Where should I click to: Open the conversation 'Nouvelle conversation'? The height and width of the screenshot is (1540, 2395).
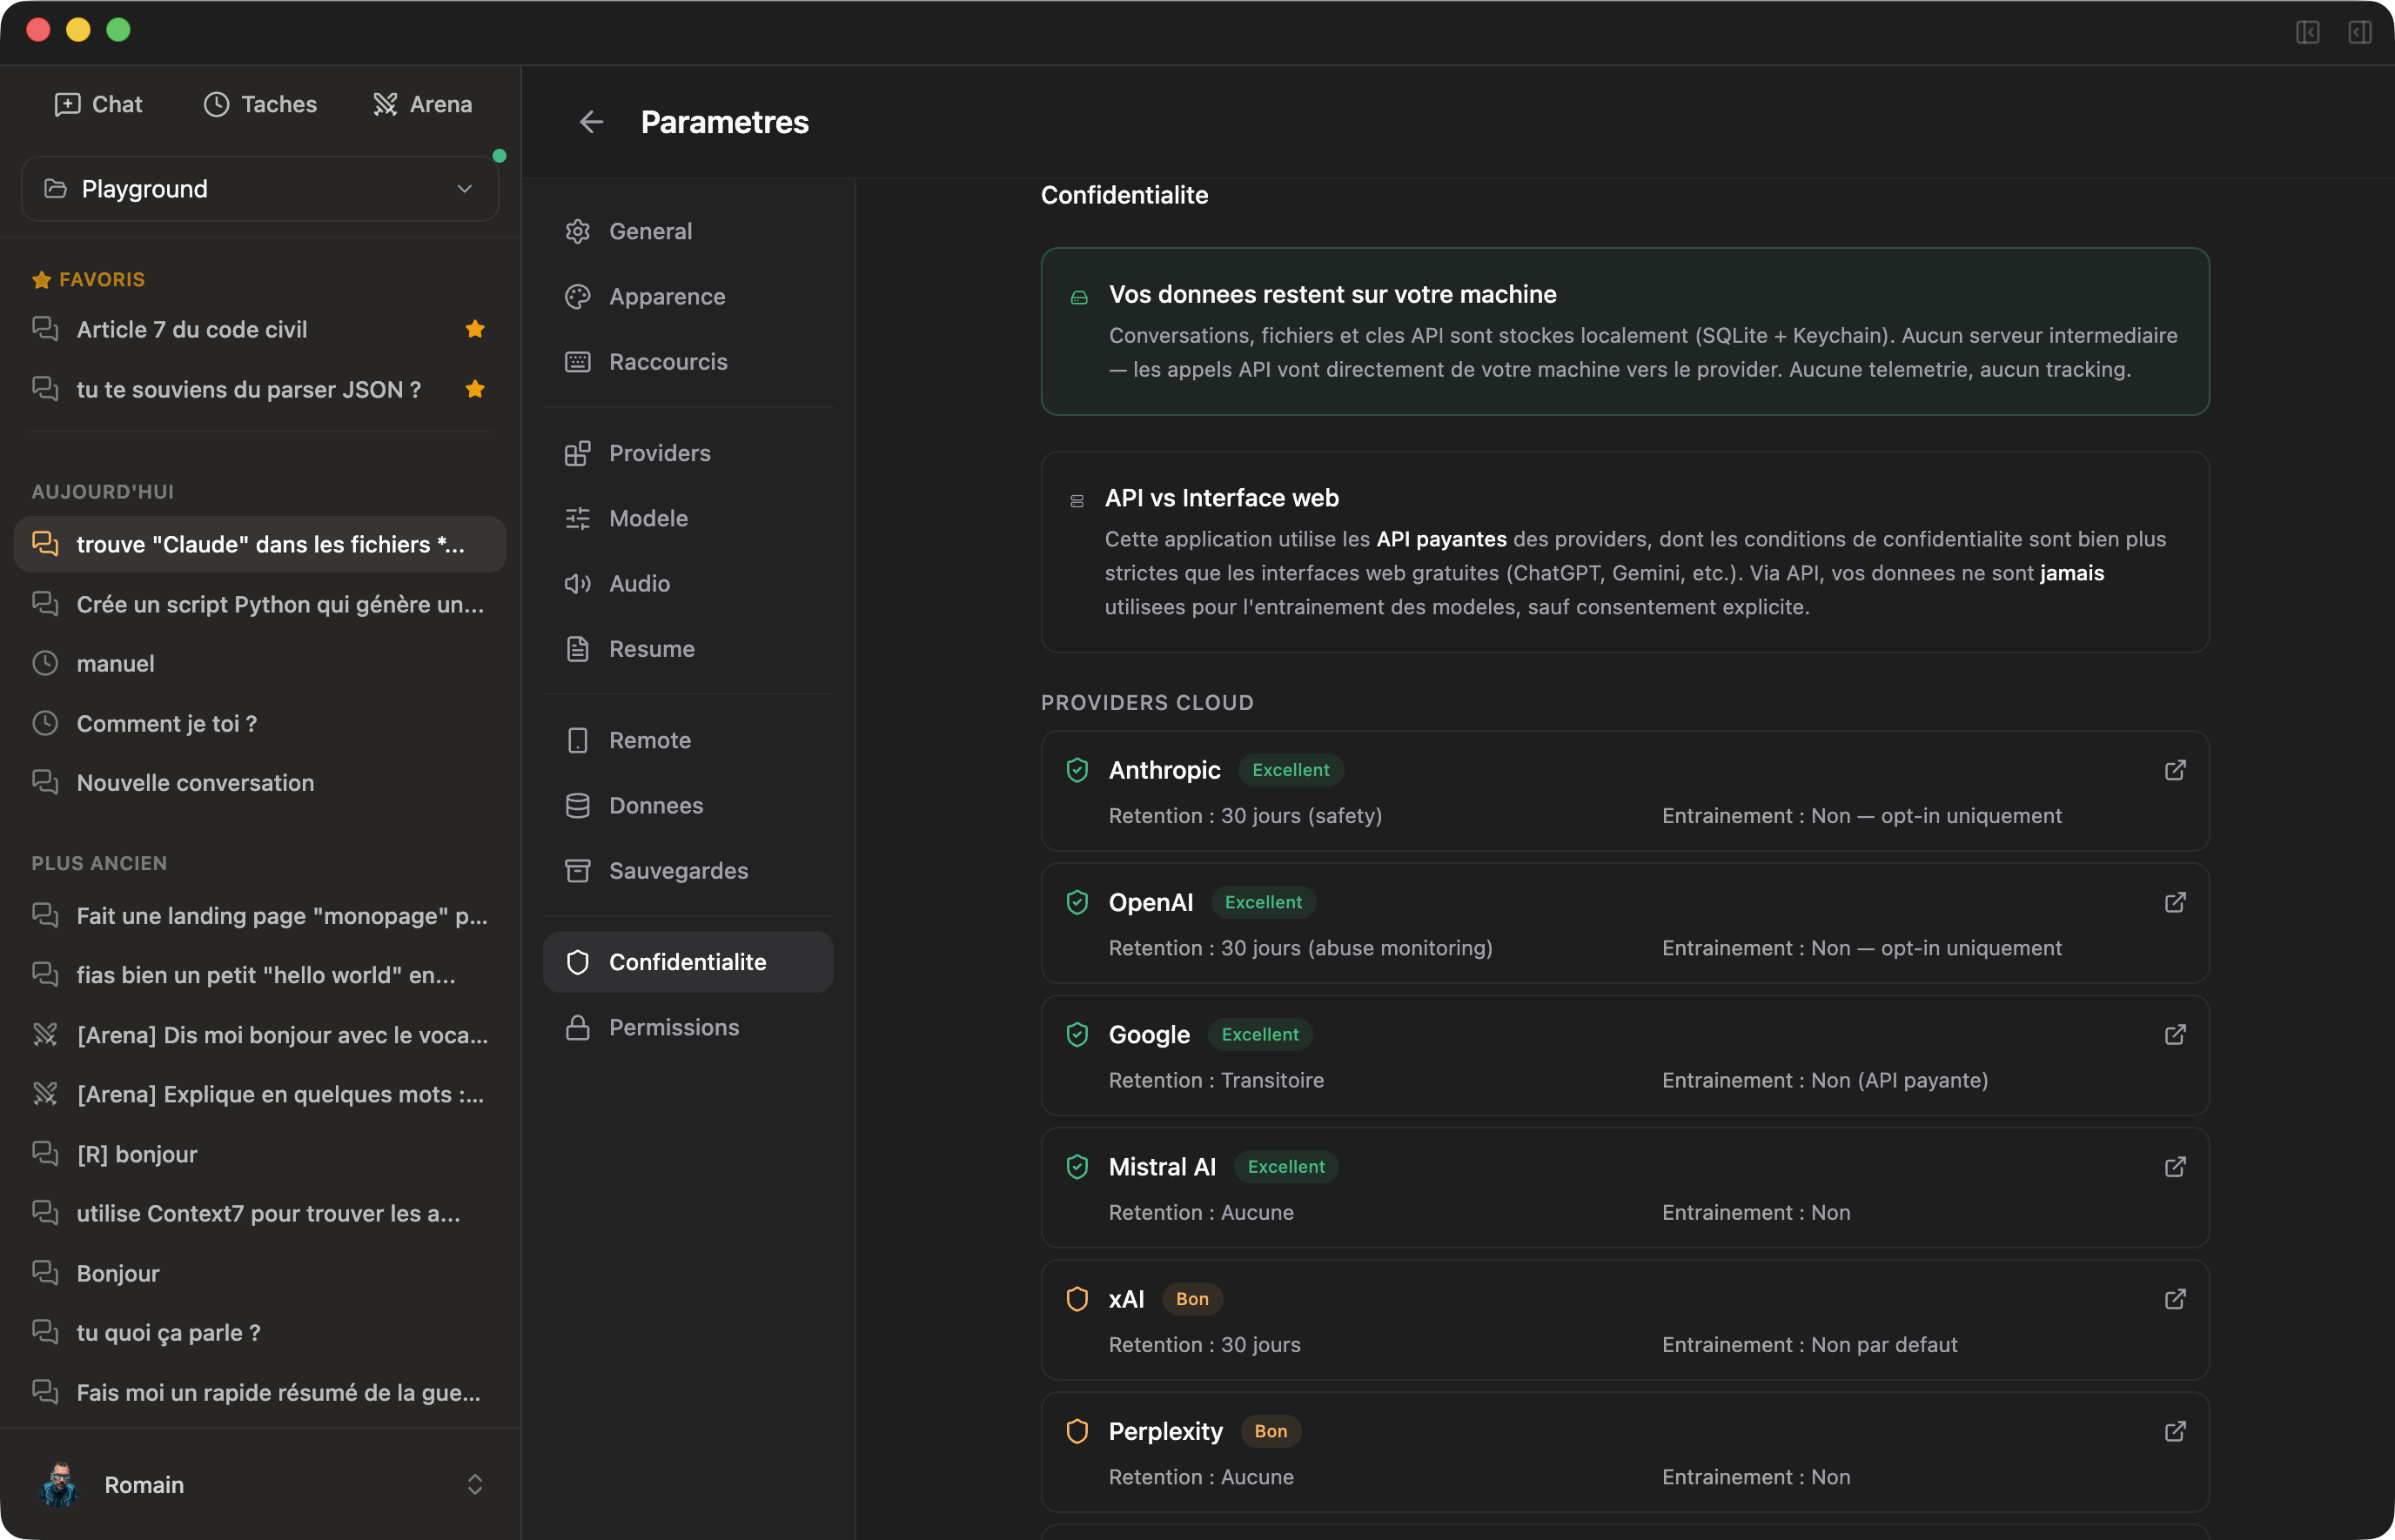pyautogui.click(x=195, y=783)
